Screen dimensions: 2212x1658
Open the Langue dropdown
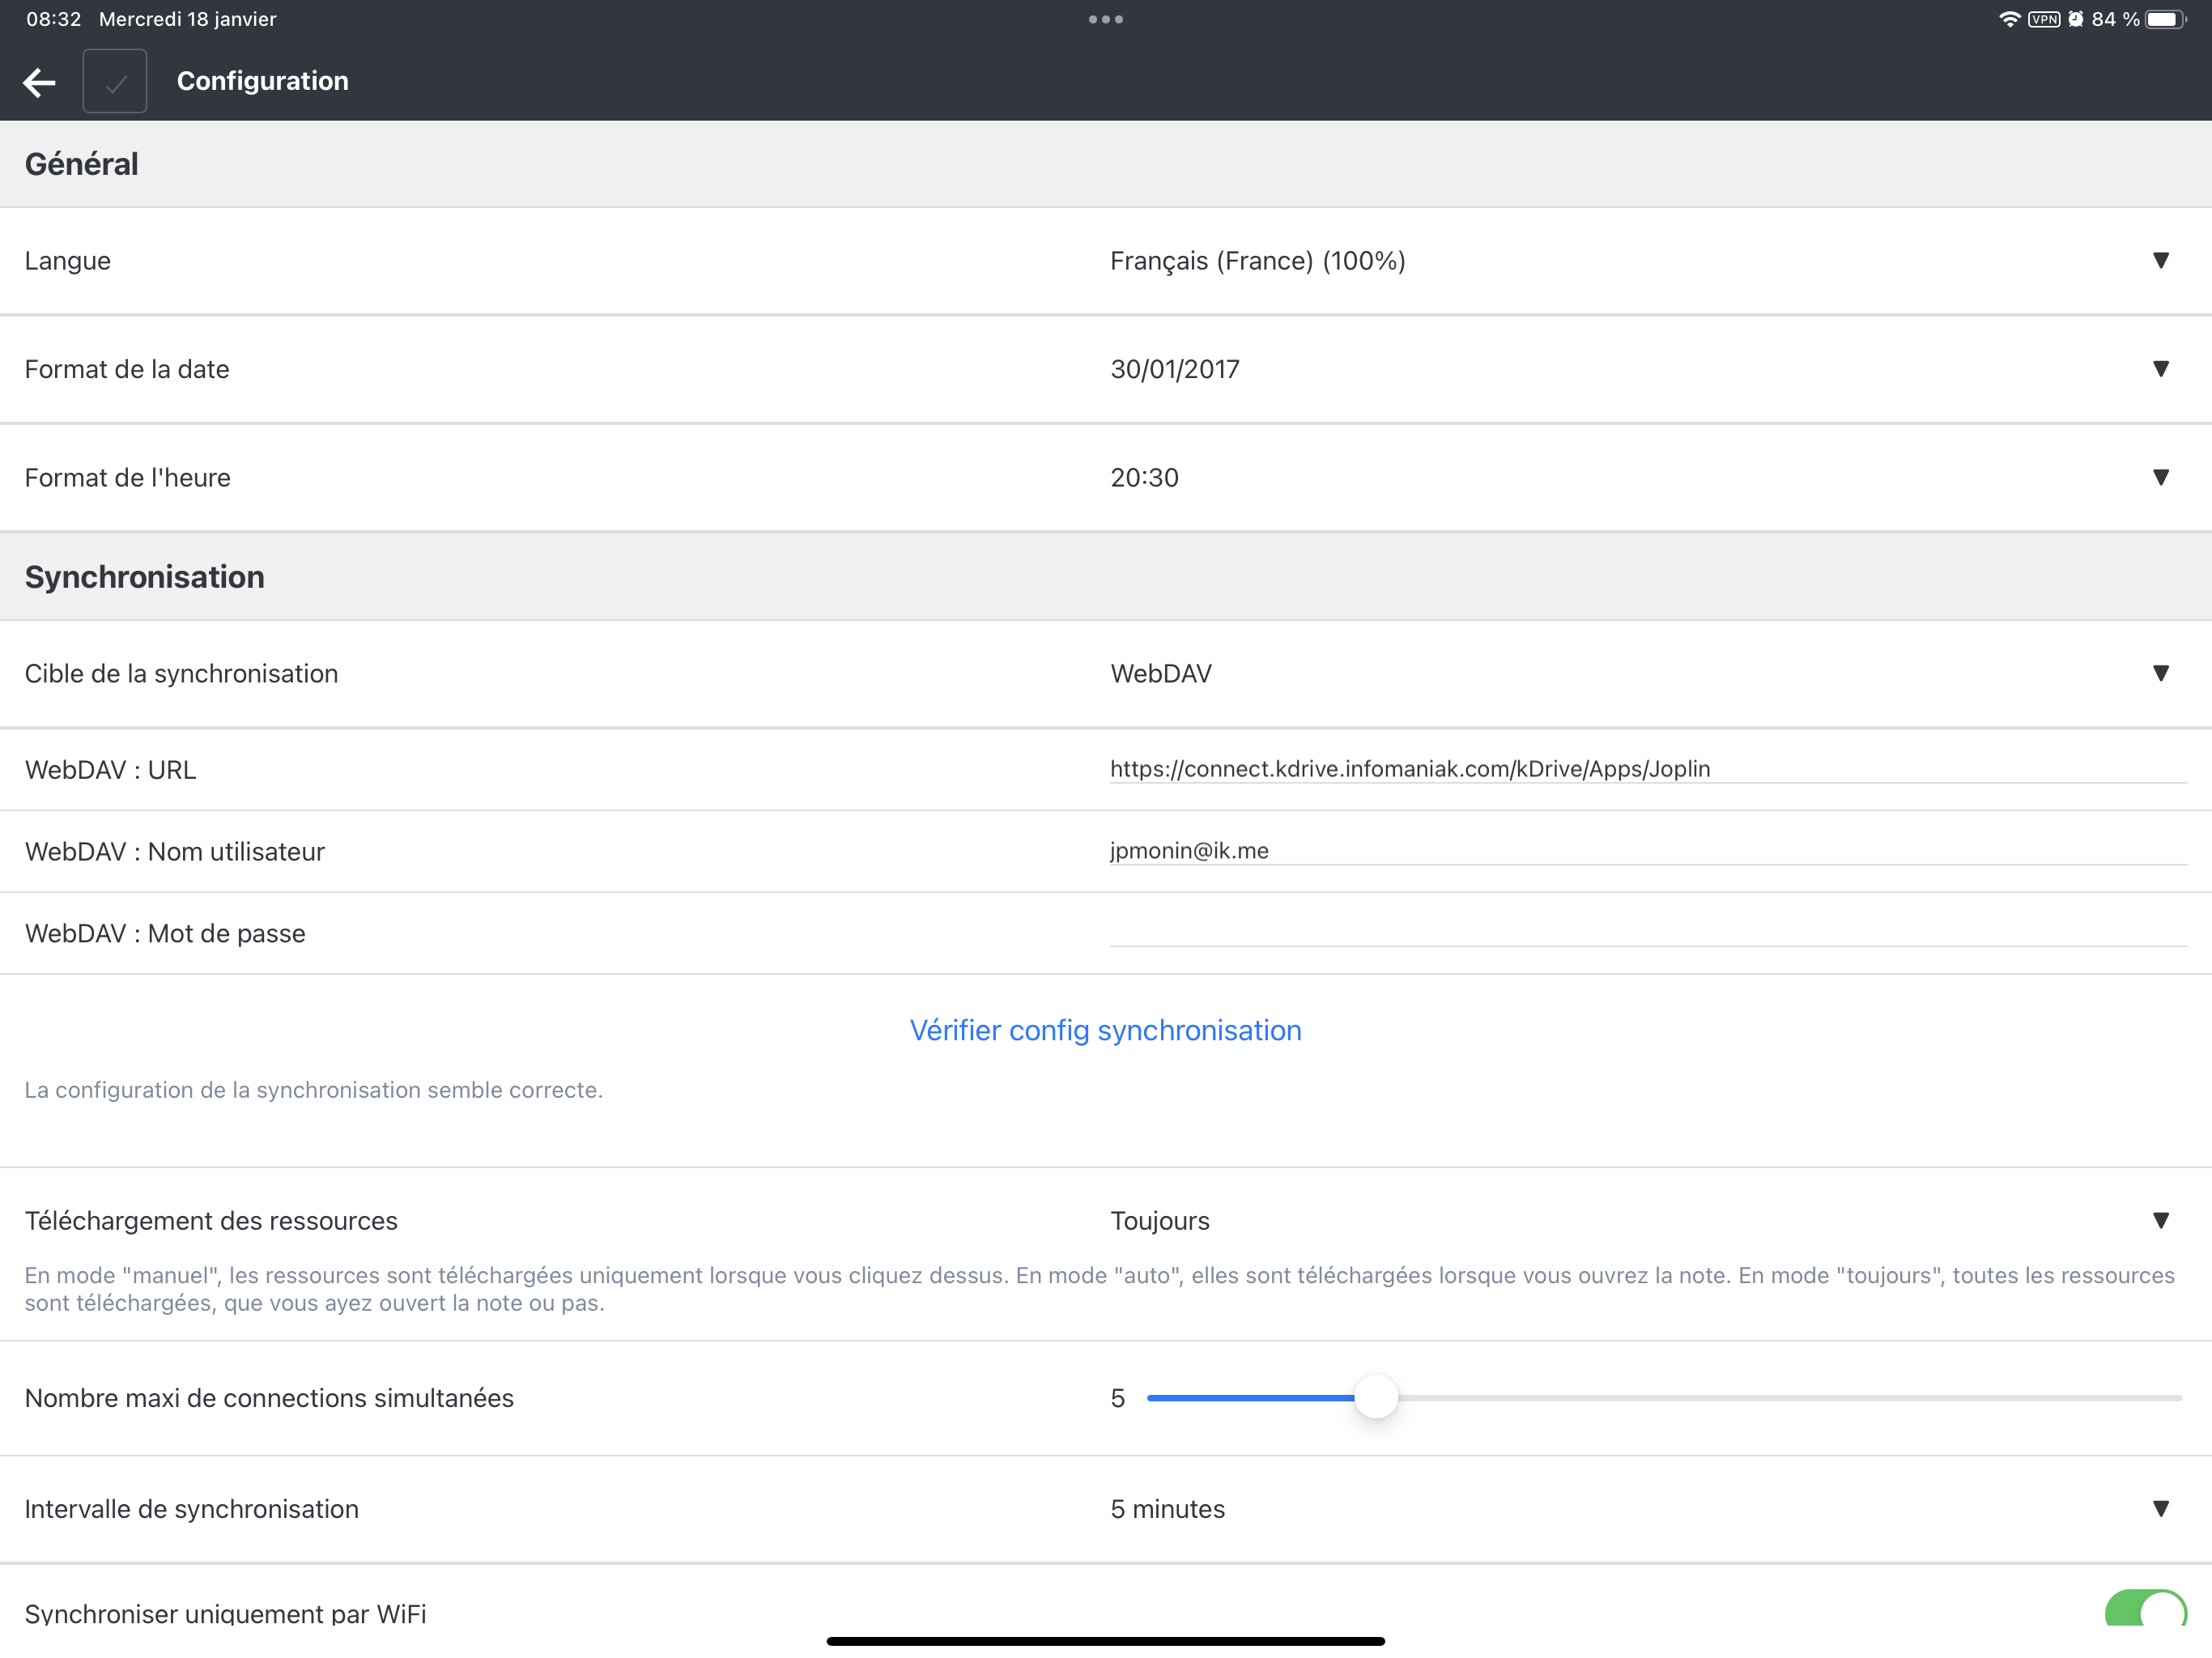pyautogui.click(x=2160, y=261)
